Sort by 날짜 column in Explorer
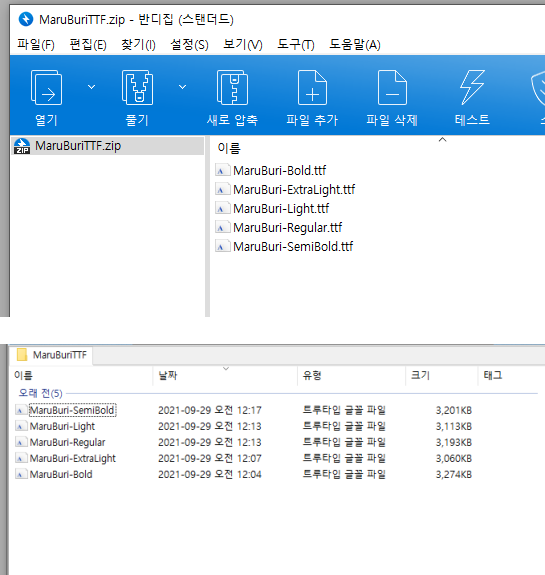 pyautogui.click(x=168, y=376)
